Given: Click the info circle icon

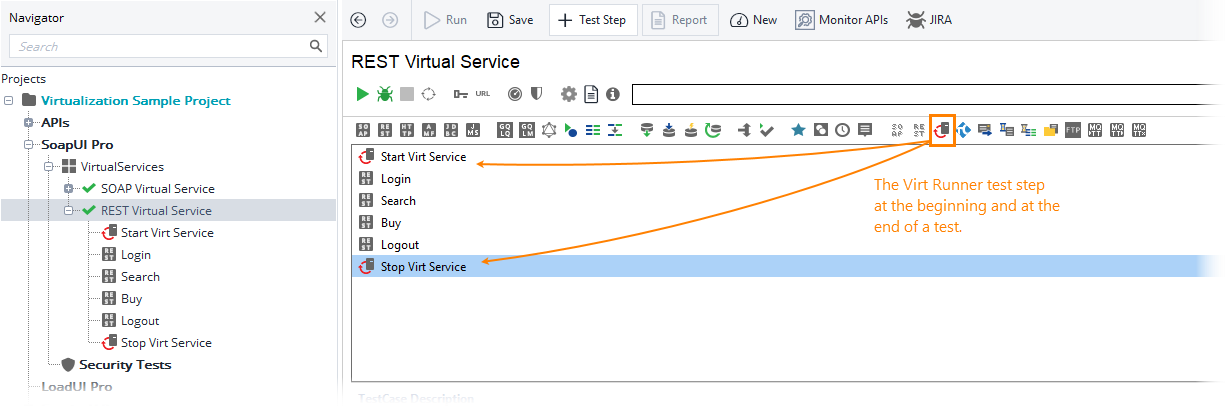Looking at the screenshot, I should [x=613, y=94].
